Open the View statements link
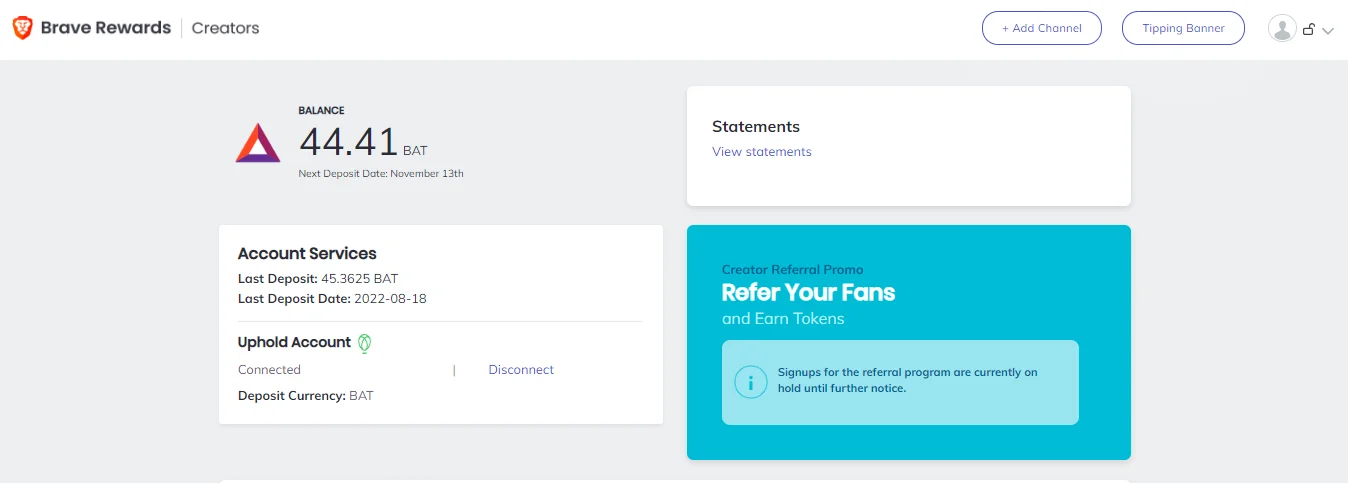The image size is (1348, 483). (x=762, y=152)
